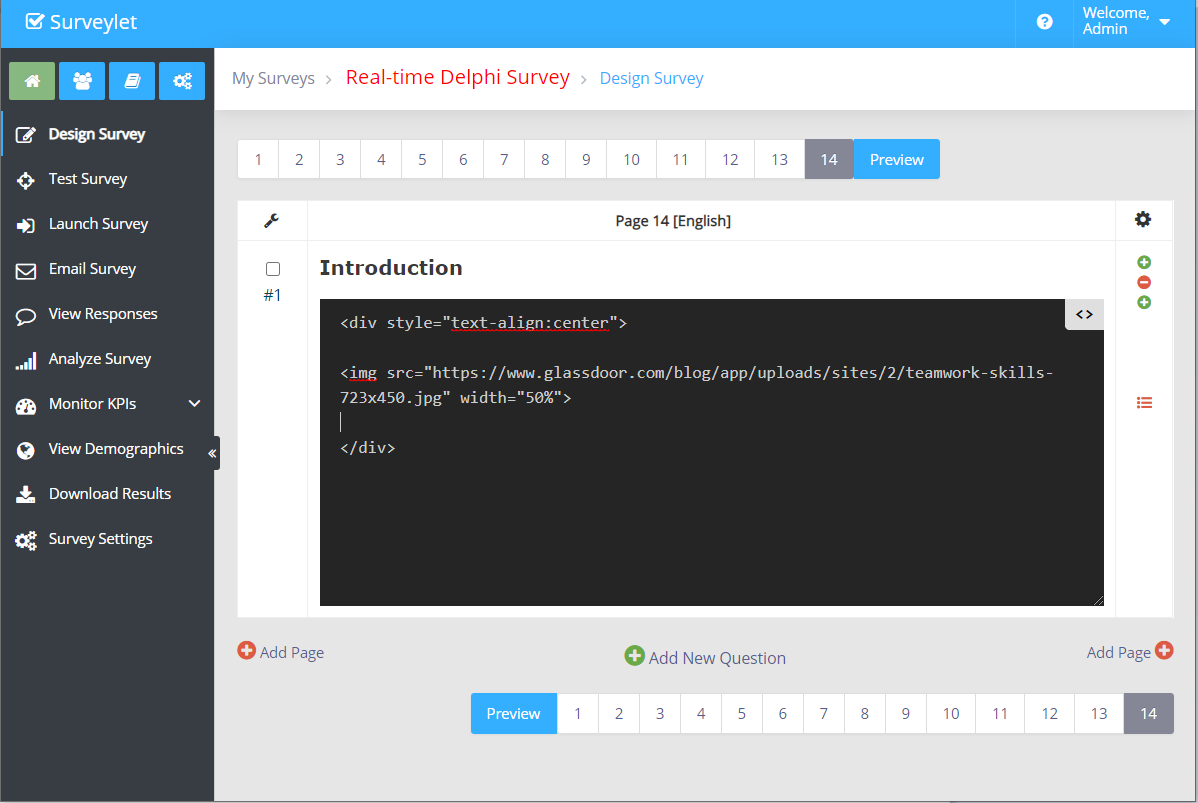Click the lower green plus add-question icon

point(1144,303)
